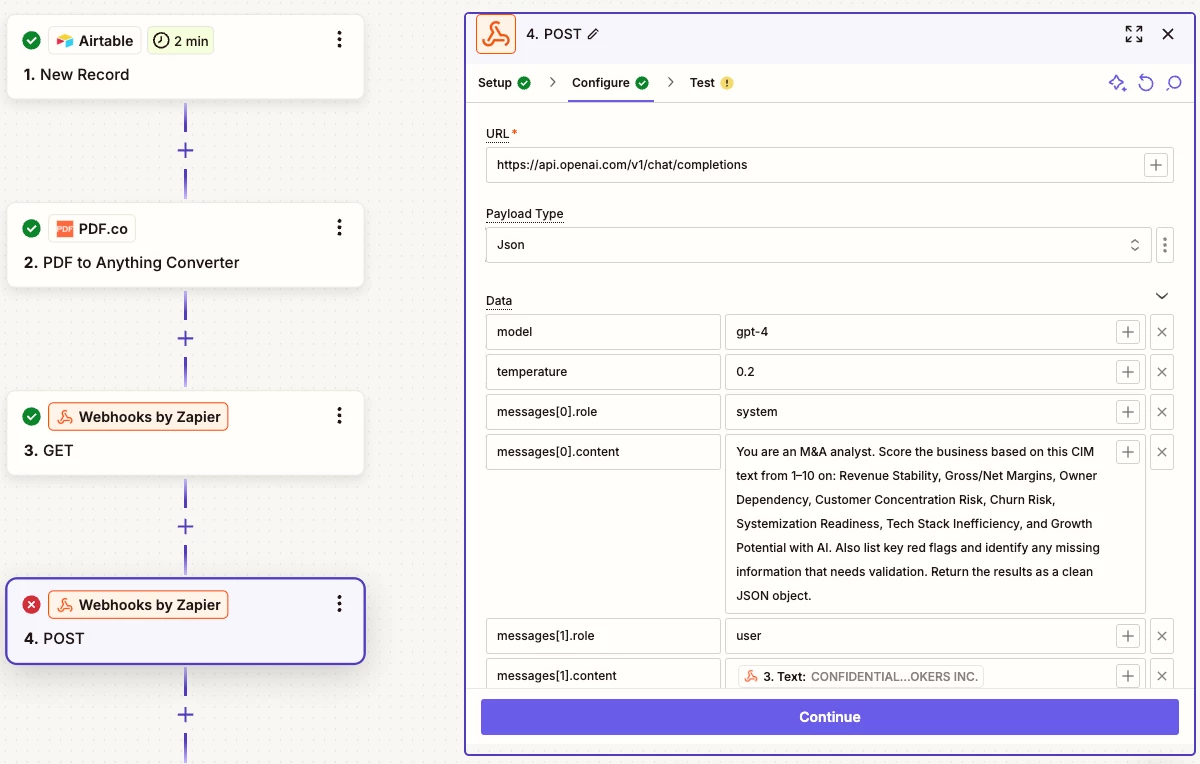Click the model key field
The height and width of the screenshot is (764, 1200).
point(603,332)
